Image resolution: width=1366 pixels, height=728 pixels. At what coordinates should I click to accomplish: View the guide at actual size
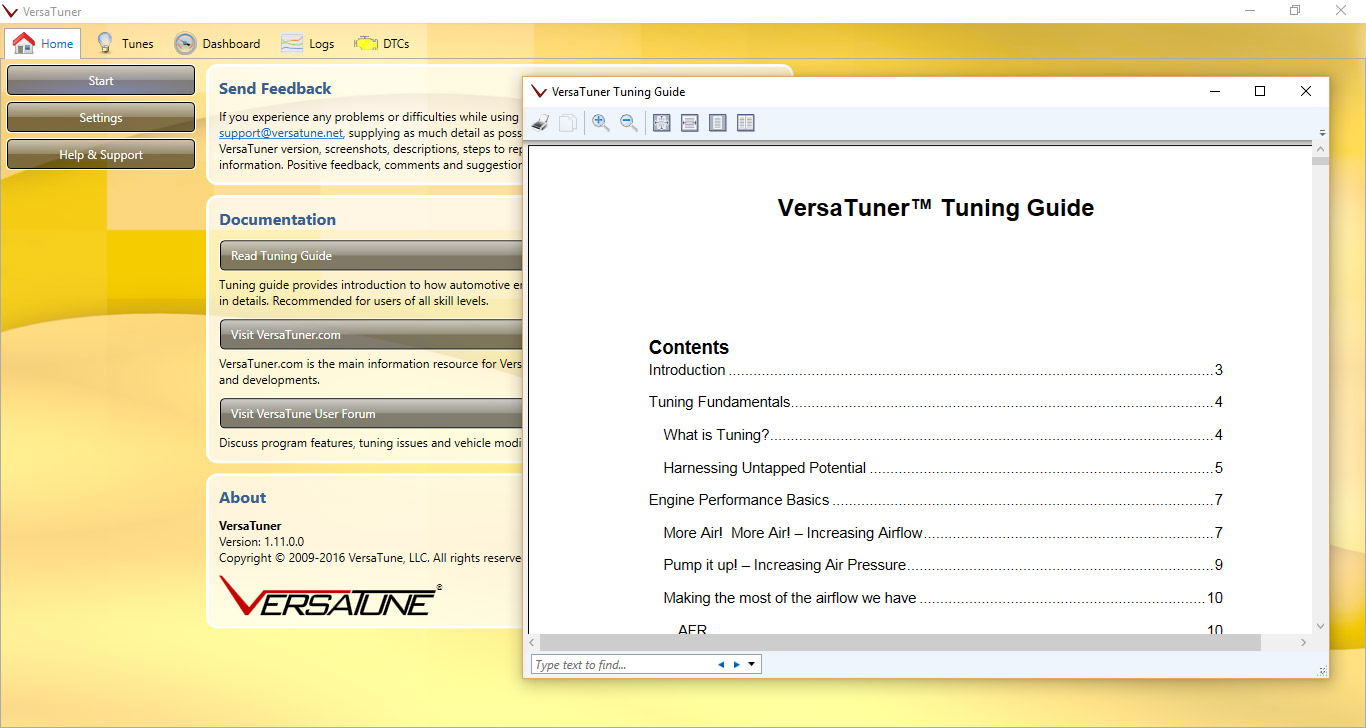coord(661,123)
